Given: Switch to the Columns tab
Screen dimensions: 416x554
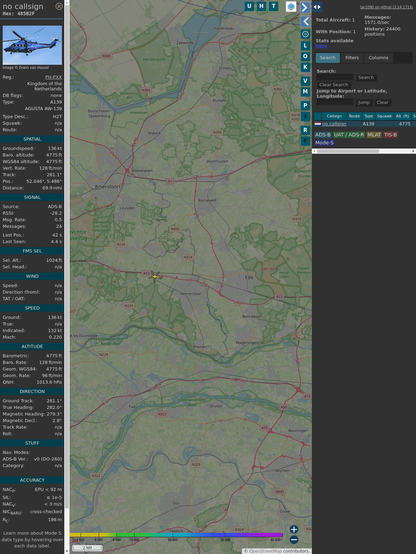Looking at the screenshot, I should pyautogui.click(x=378, y=58).
